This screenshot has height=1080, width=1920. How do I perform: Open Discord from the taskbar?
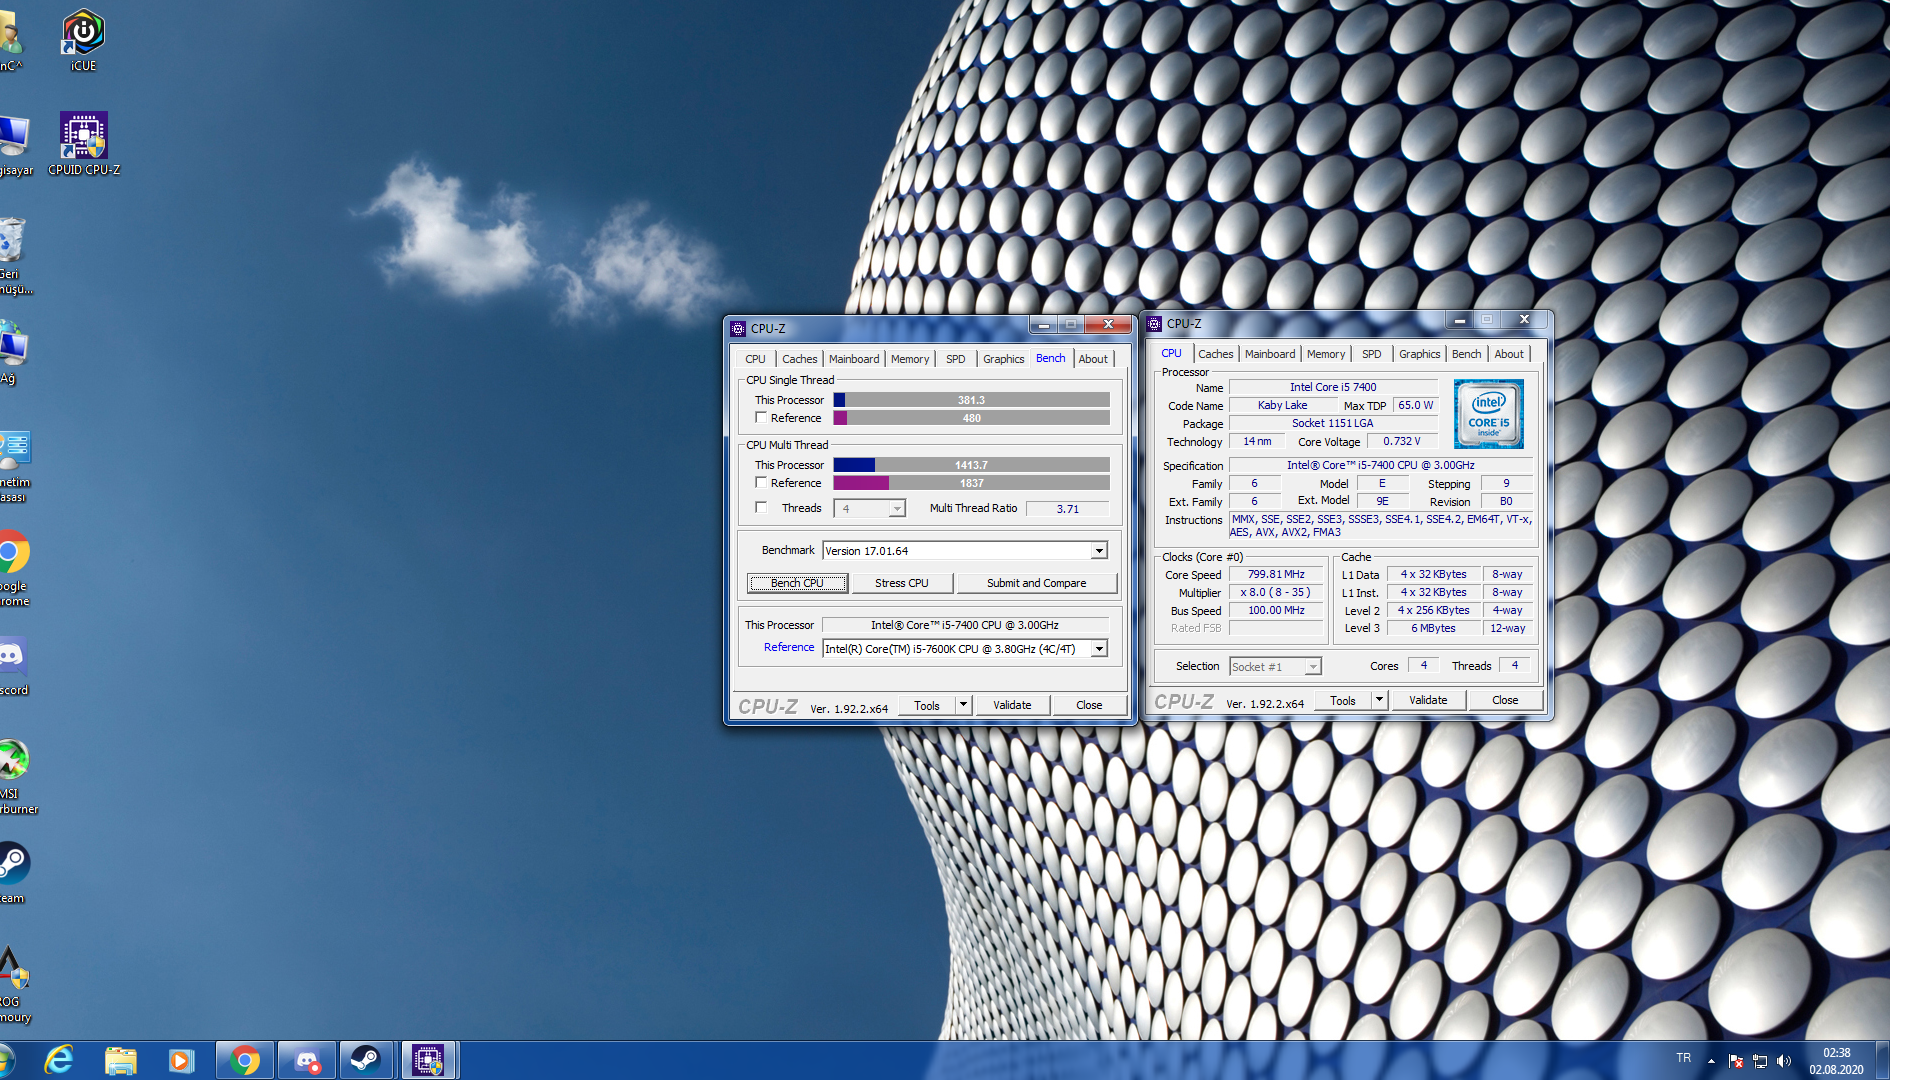click(306, 1060)
